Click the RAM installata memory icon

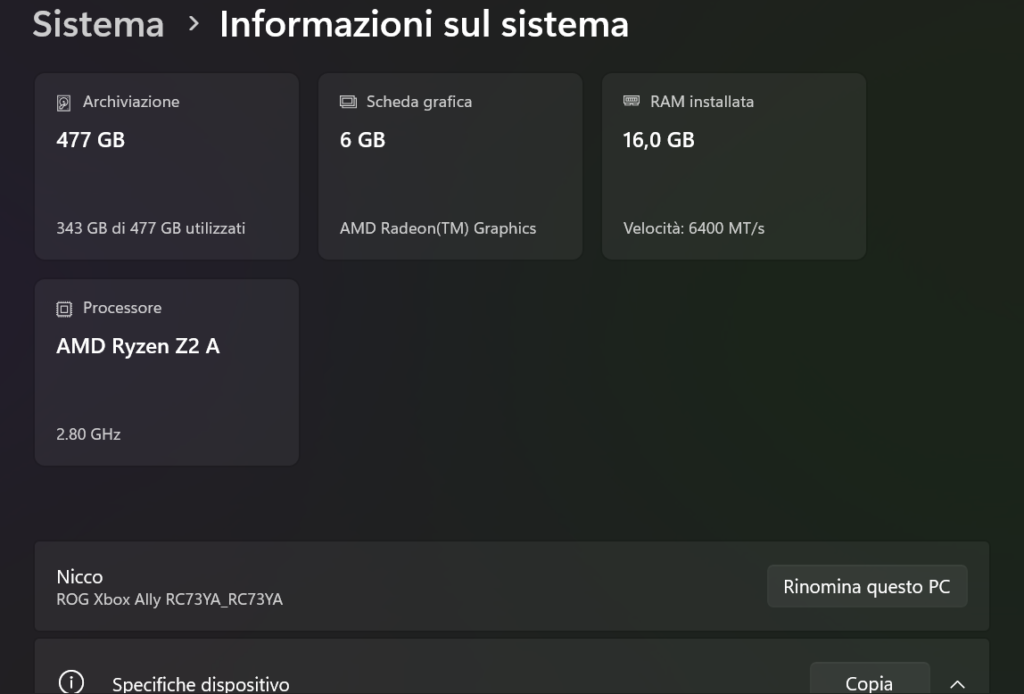pyautogui.click(x=631, y=102)
